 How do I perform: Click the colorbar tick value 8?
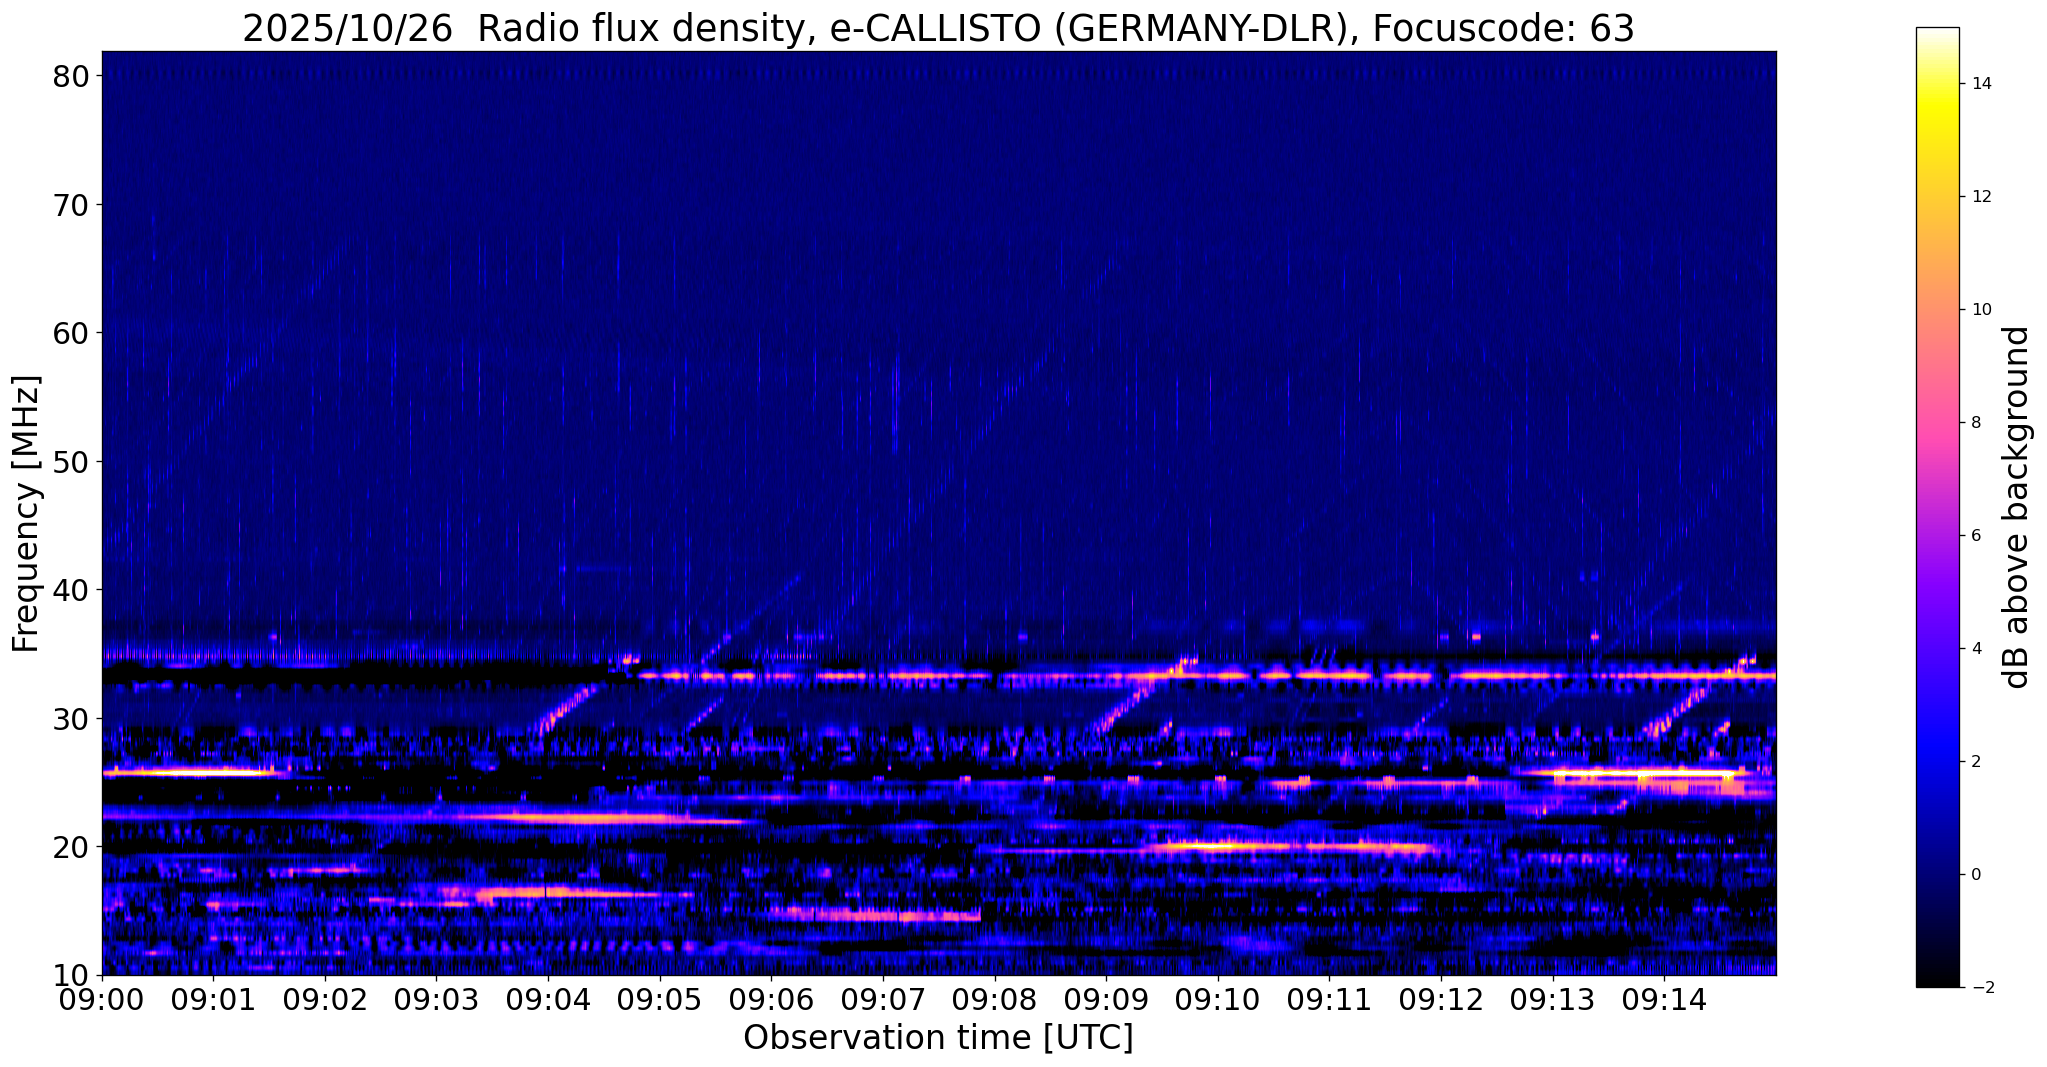1976,423
